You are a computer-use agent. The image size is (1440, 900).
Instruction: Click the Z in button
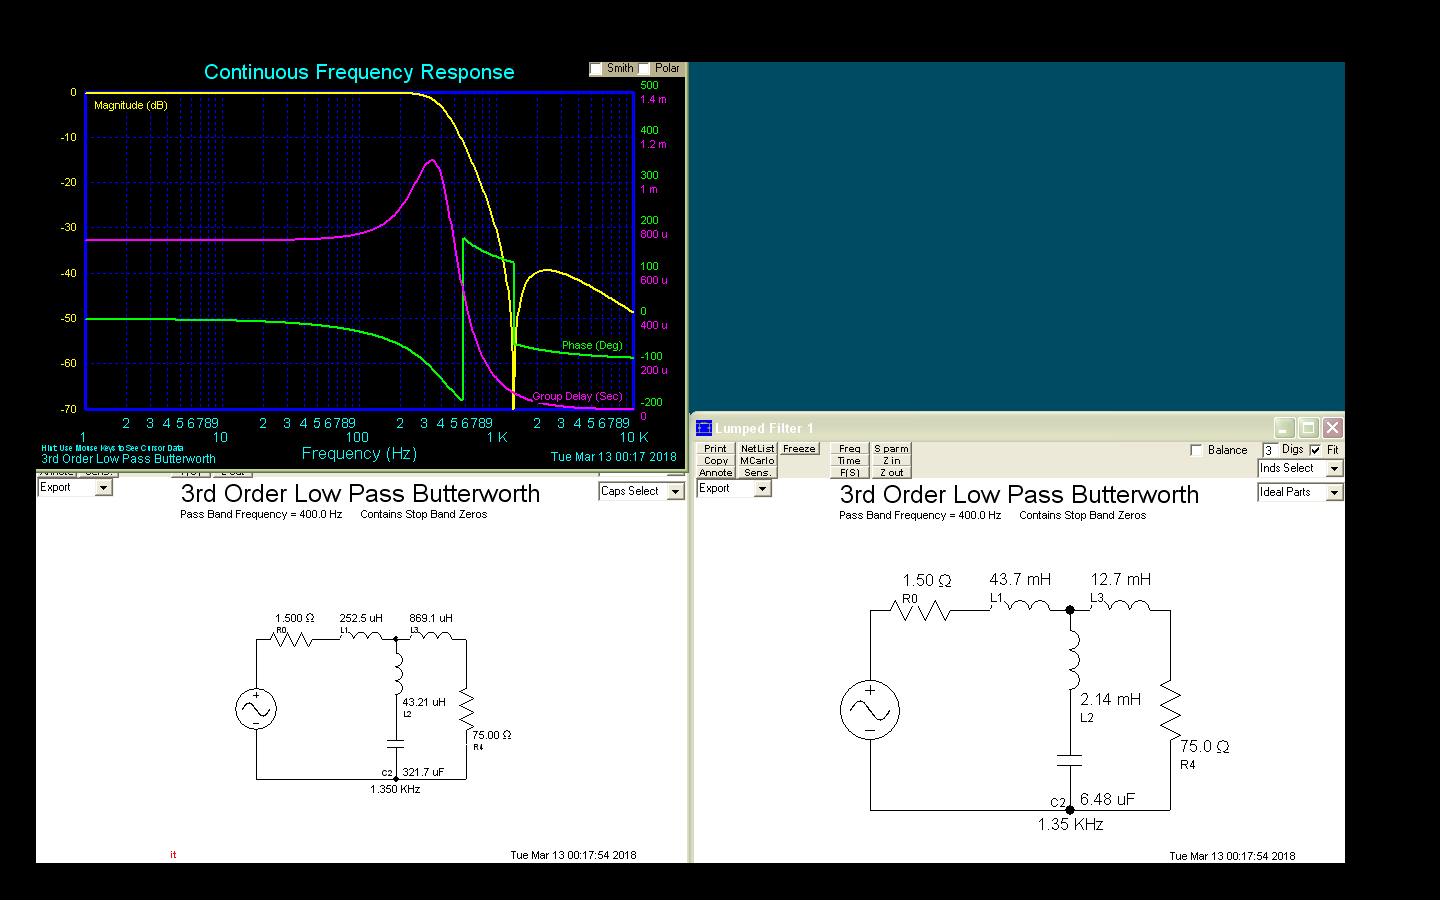[x=891, y=460]
